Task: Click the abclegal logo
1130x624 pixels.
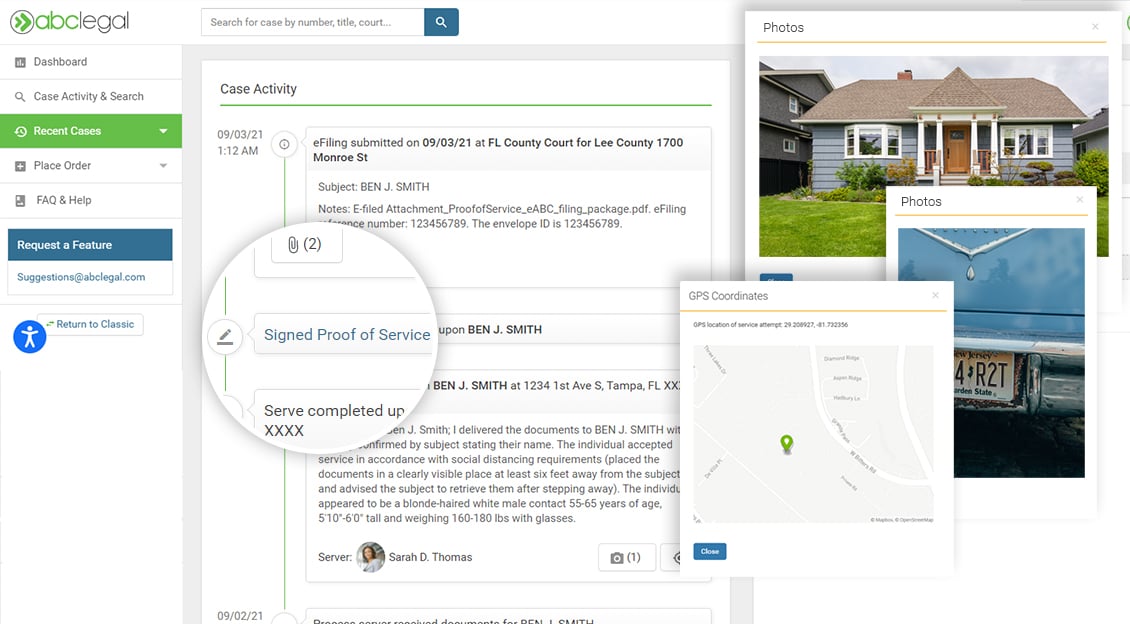Action: [x=70, y=22]
